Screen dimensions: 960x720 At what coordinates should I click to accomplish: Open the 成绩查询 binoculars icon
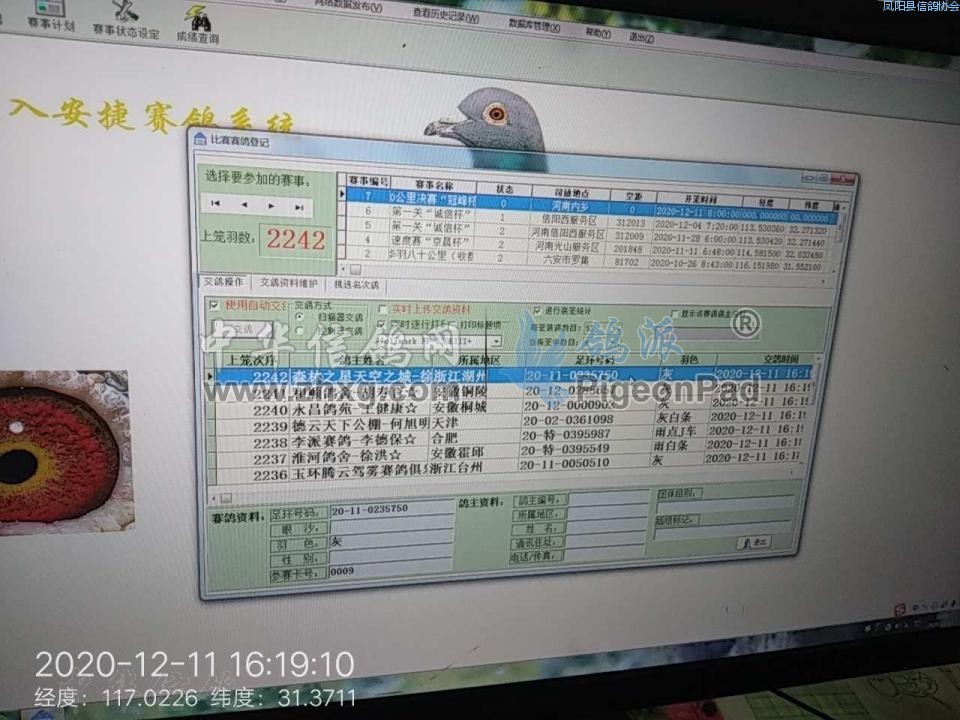click(x=198, y=26)
